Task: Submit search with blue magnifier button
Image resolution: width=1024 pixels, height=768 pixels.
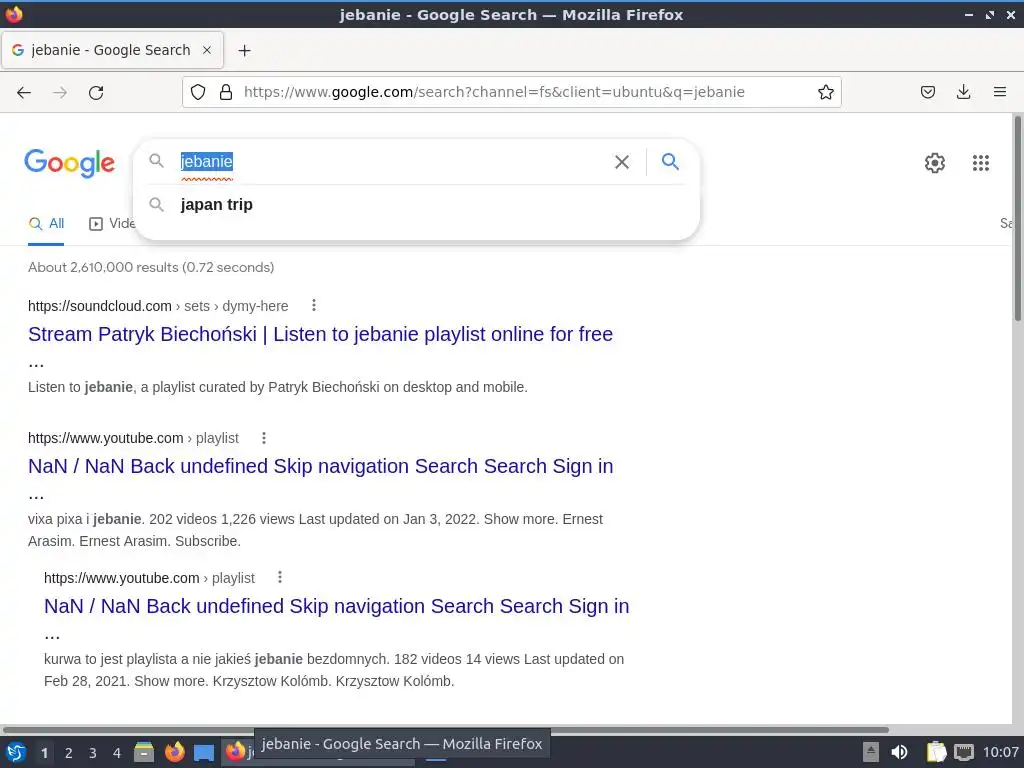Action: [670, 161]
